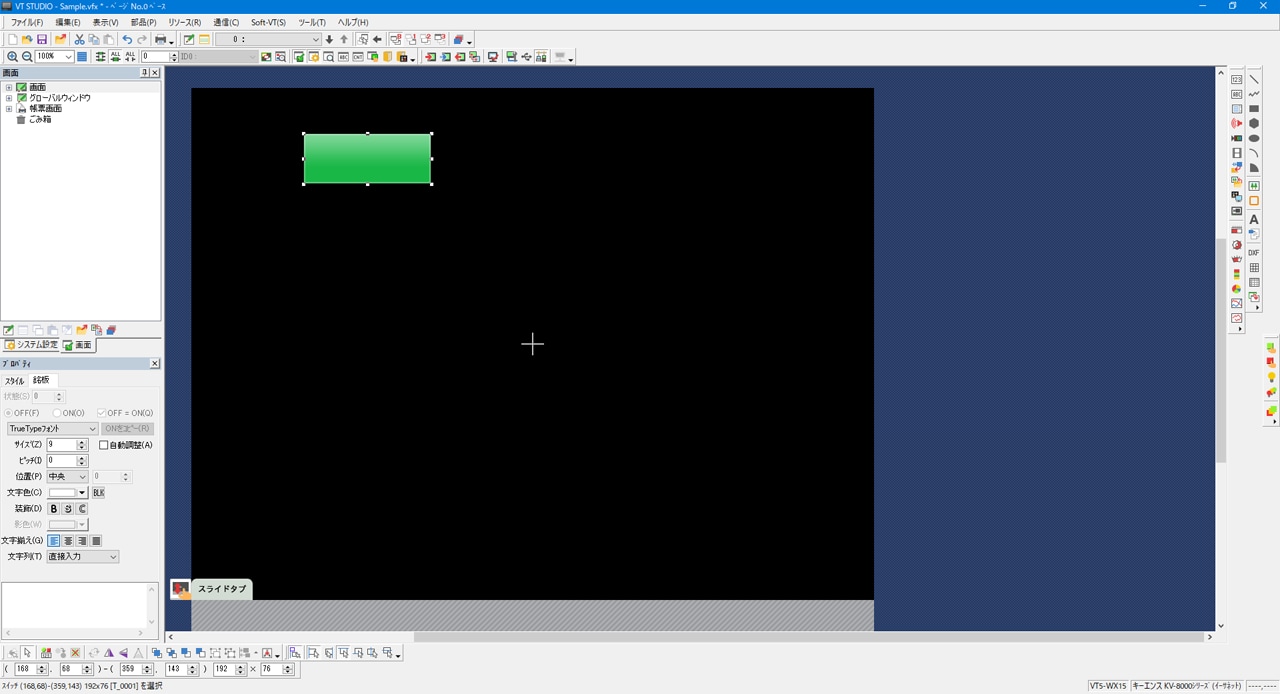Toggle bold decoration button B
The width and height of the screenshot is (1280, 694).
coord(54,509)
